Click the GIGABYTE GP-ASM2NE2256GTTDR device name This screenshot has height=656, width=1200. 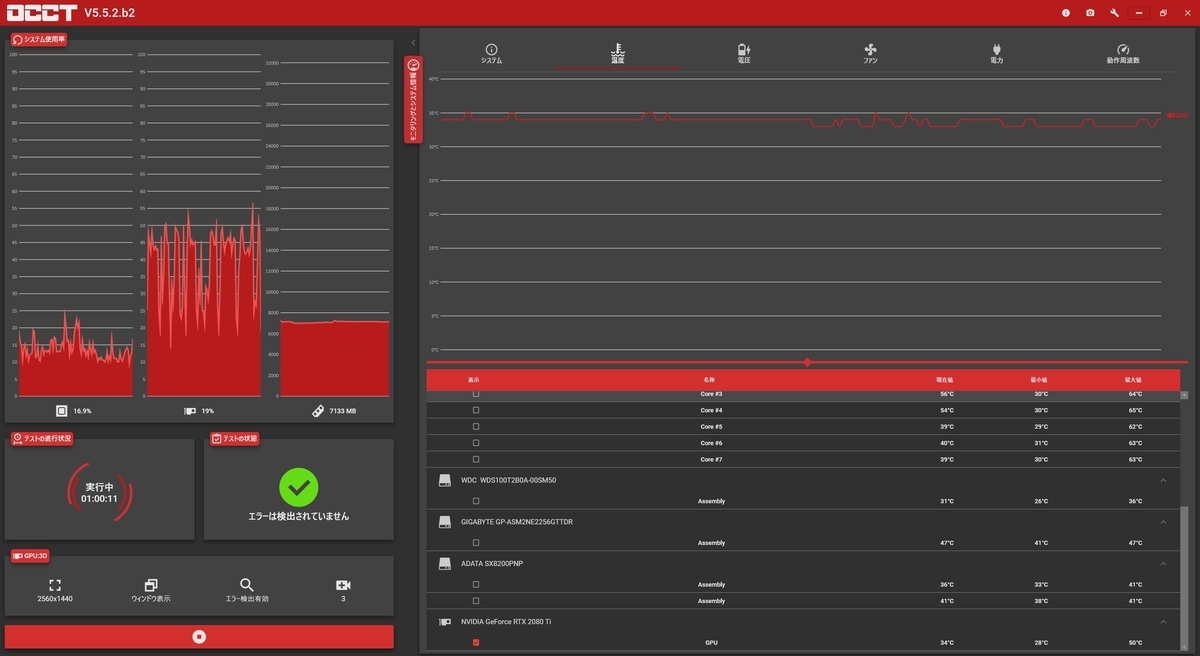[517, 522]
